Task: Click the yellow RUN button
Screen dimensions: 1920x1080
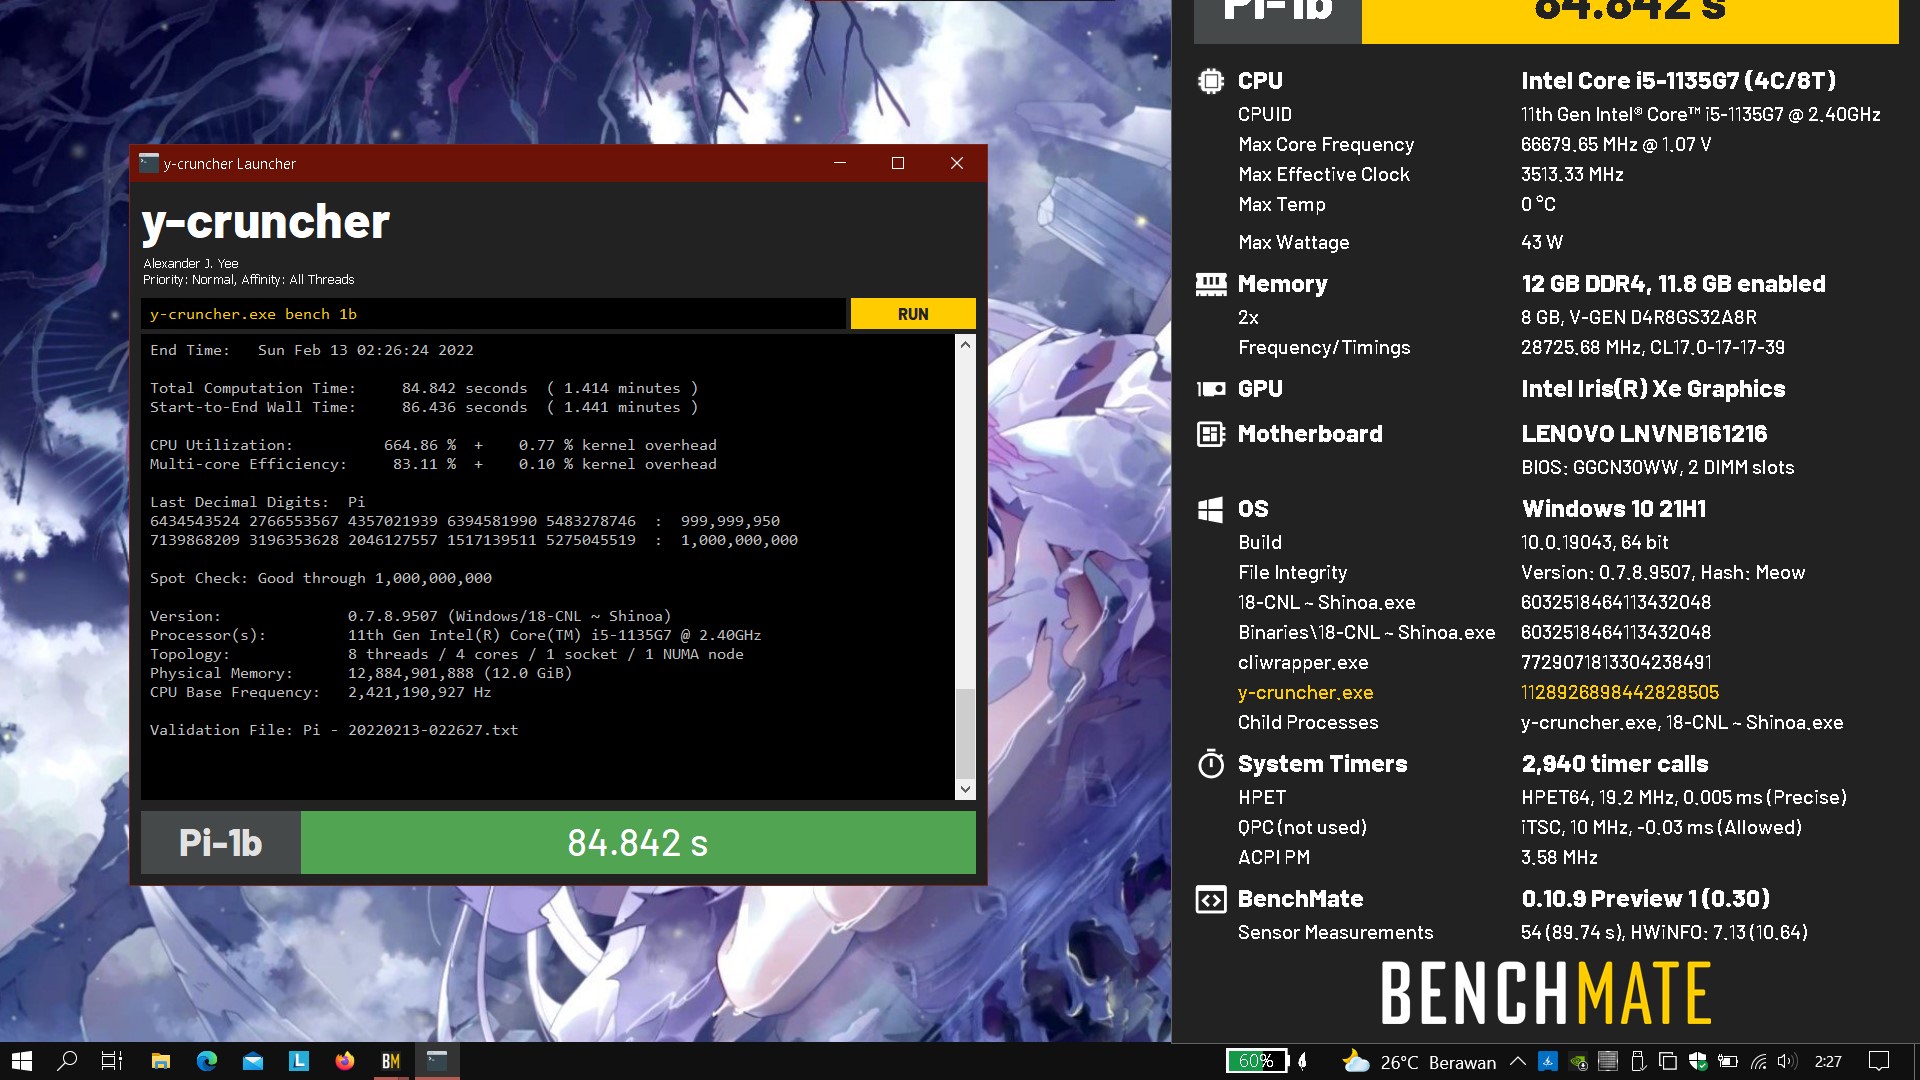Action: pos(912,314)
